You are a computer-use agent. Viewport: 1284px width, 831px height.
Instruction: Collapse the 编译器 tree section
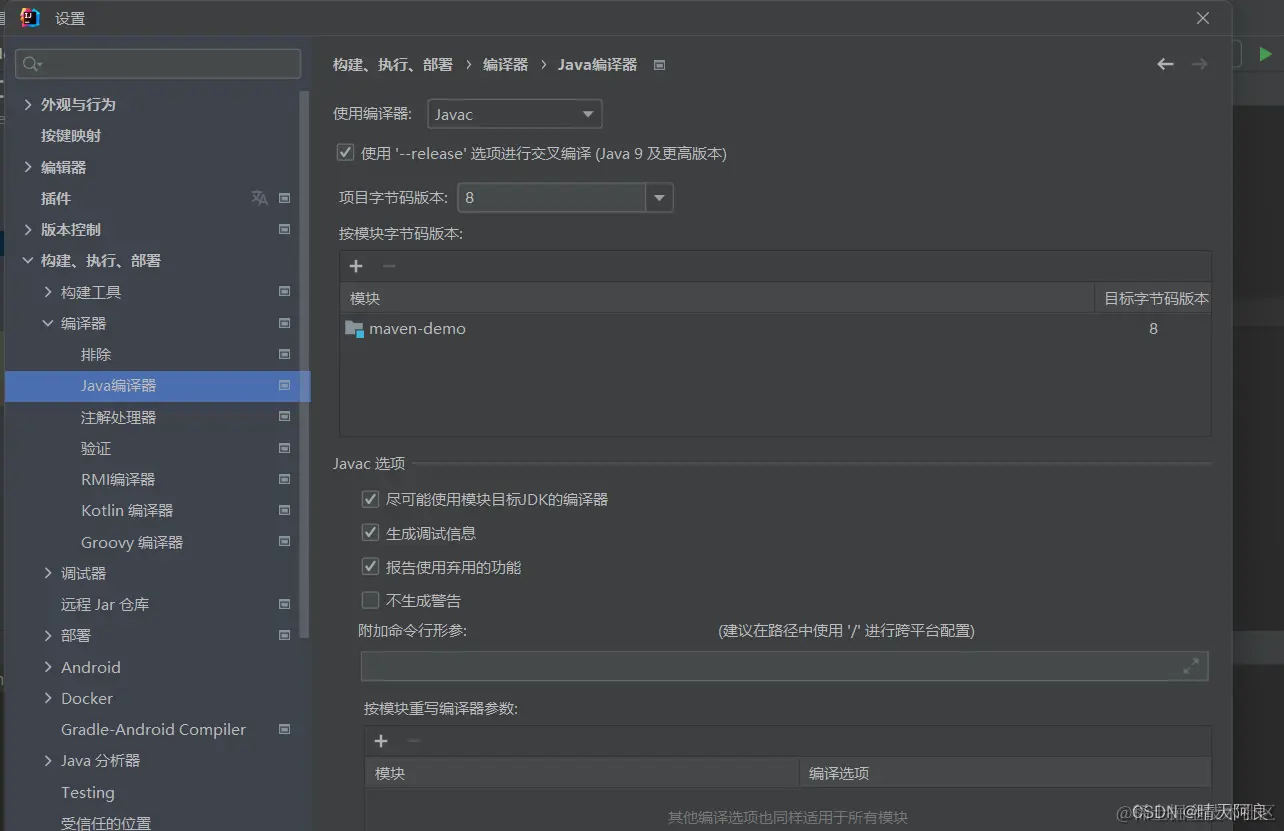[x=46, y=322]
